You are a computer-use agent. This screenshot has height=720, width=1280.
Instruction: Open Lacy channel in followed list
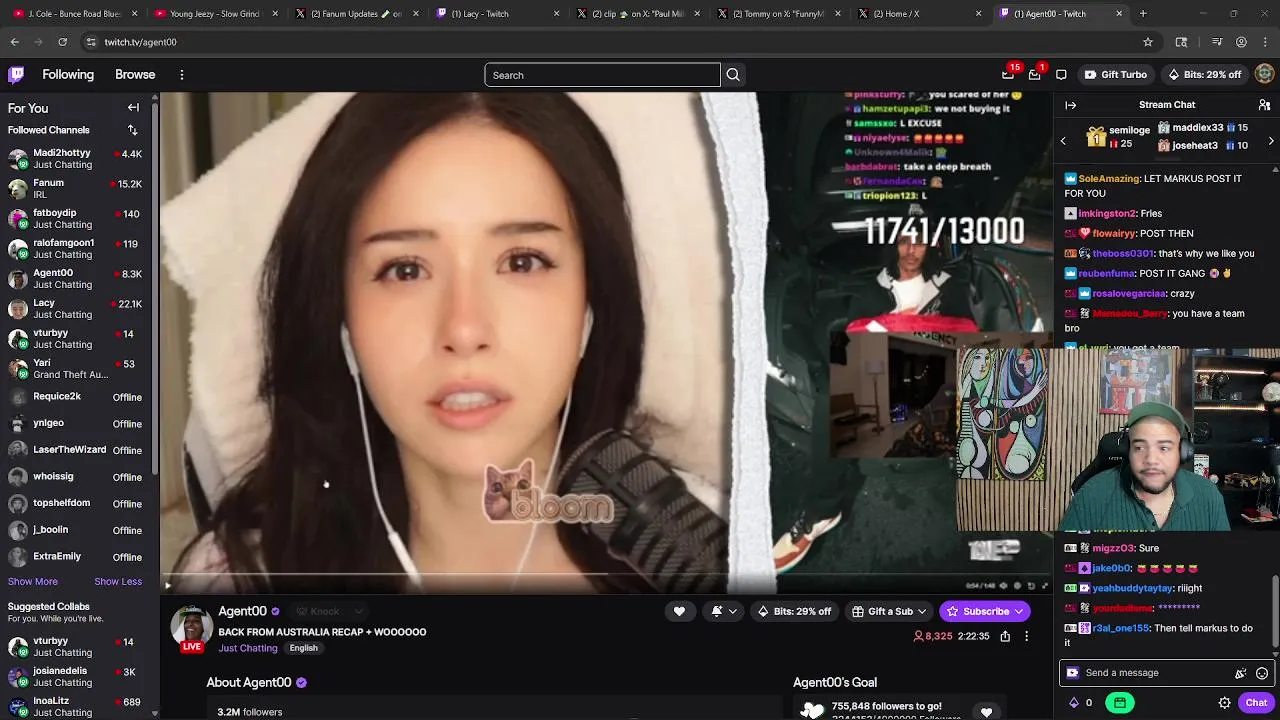[78, 309]
